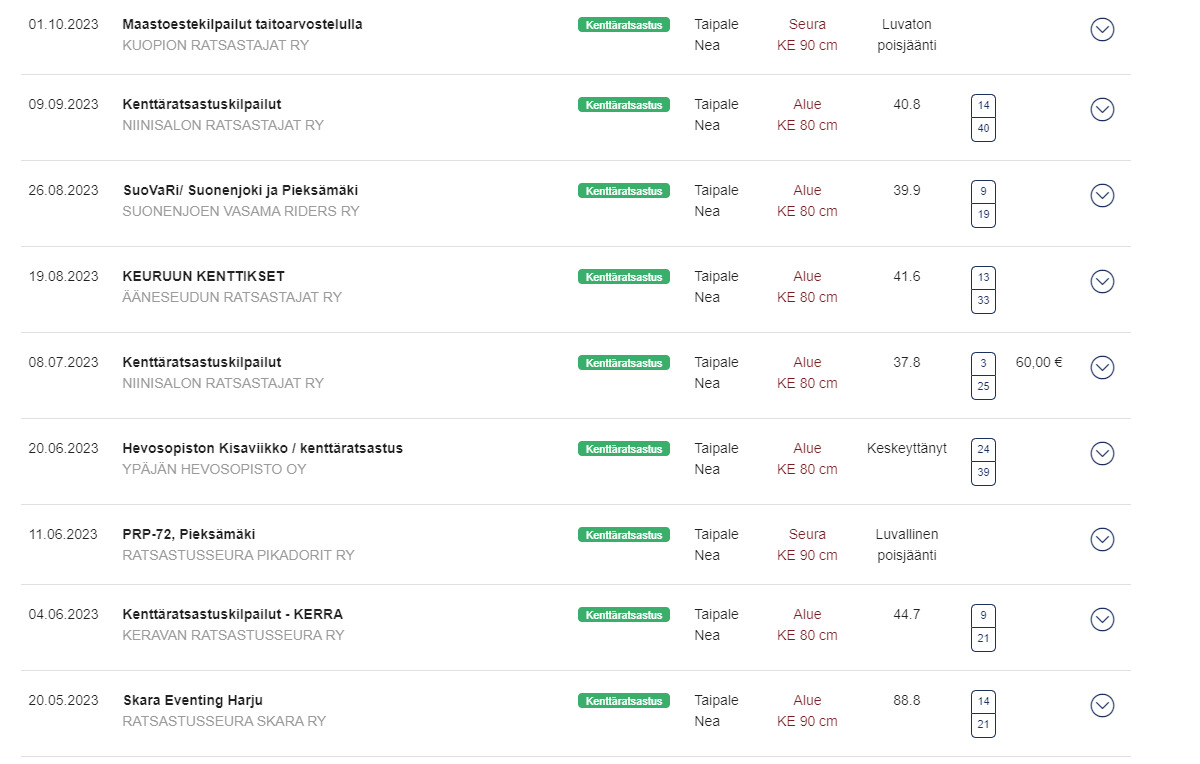Click the 9/19 placement box icon
Viewport: 1200px width, 764px height.
[x=984, y=204]
